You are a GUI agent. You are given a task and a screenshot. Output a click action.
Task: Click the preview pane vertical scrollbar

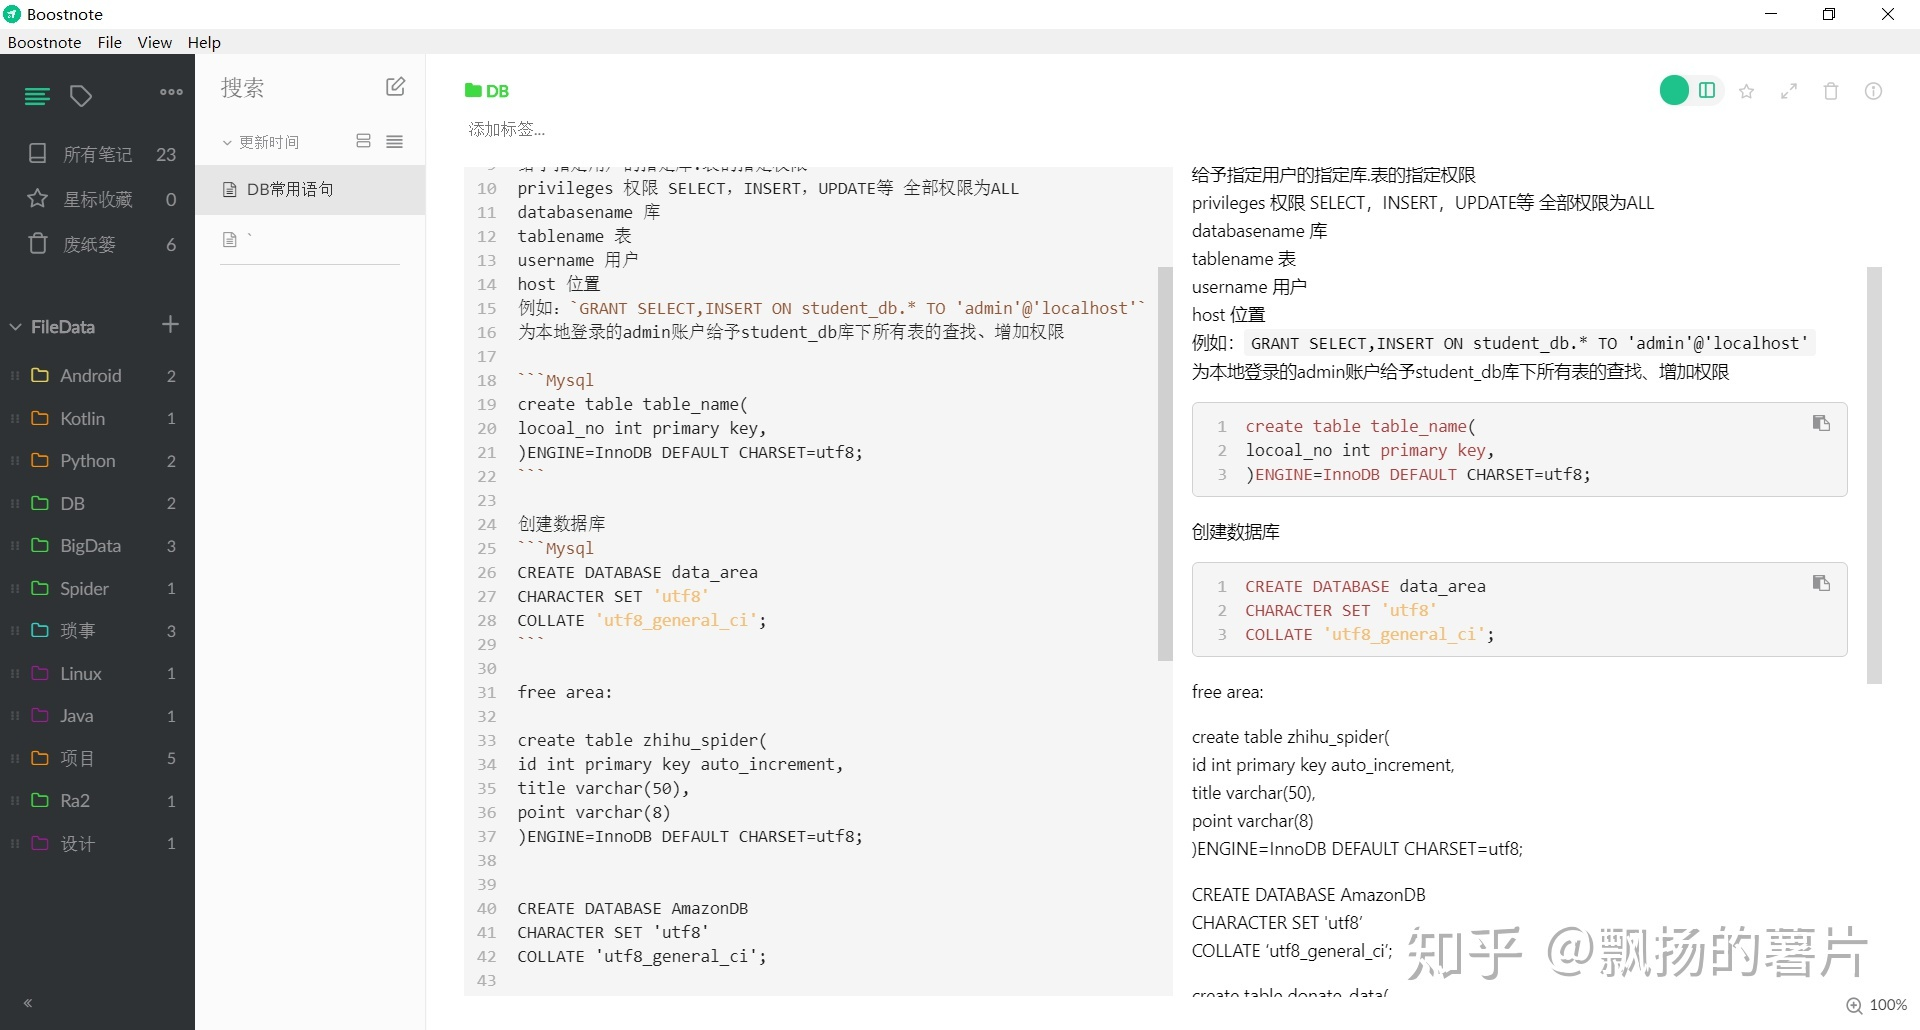tap(1874, 475)
